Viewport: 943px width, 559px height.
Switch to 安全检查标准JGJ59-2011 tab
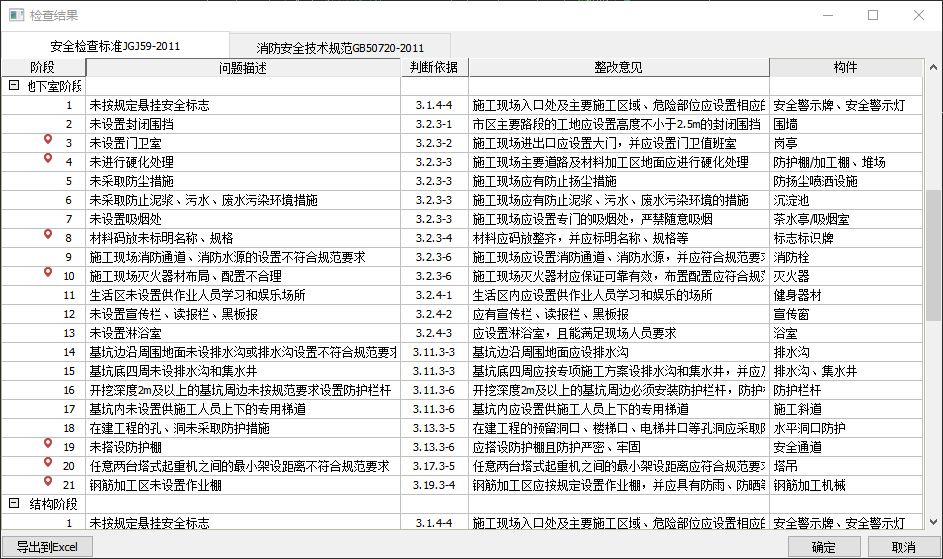(115, 46)
